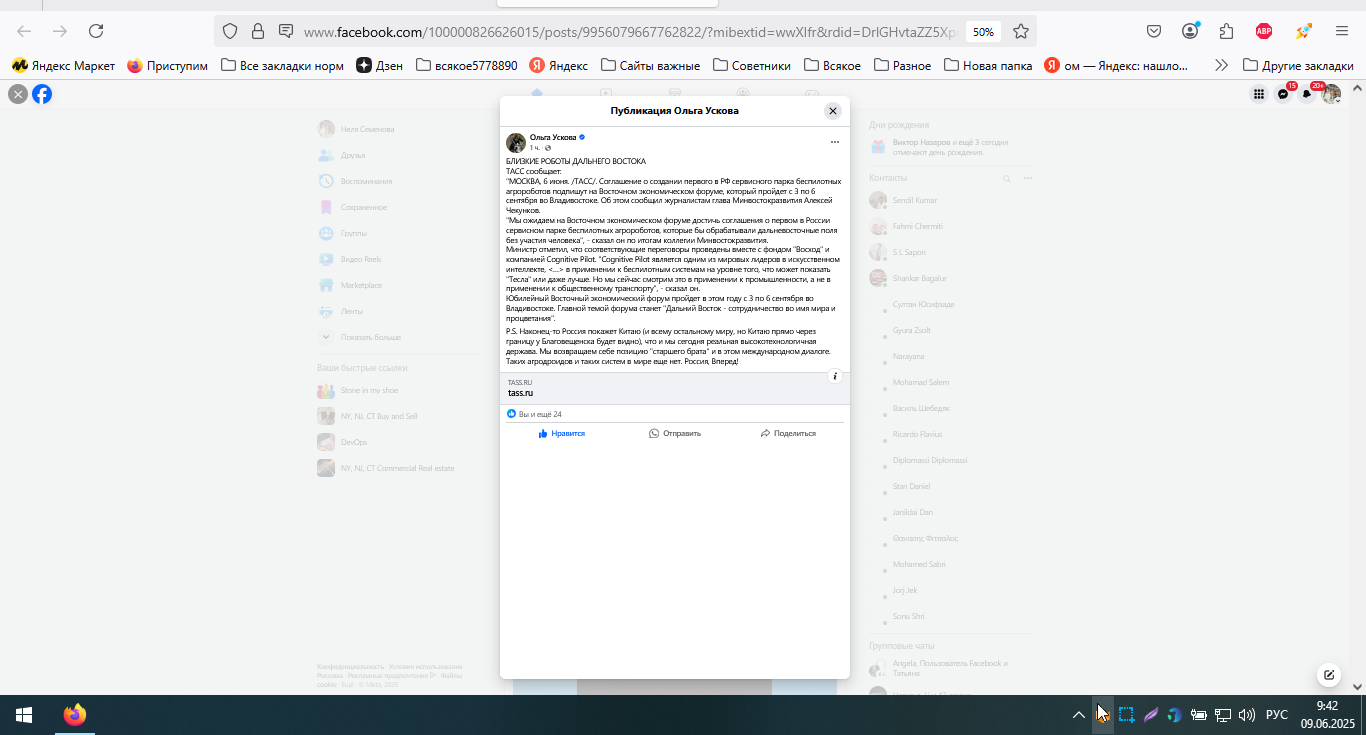This screenshot has width=1366, height=735.
Task: Open 'Другие закладки' folder
Action: tap(1298, 66)
